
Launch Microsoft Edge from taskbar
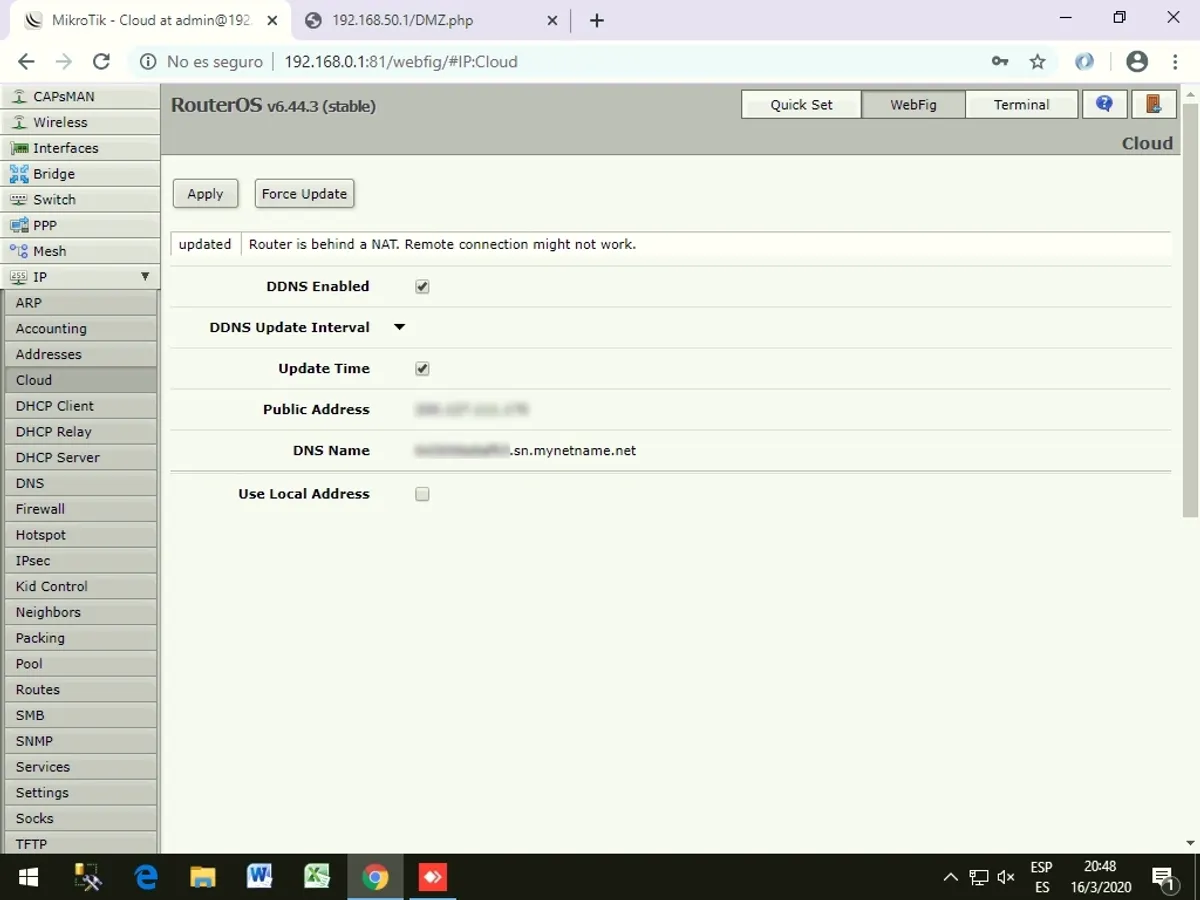tap(146, 878)
